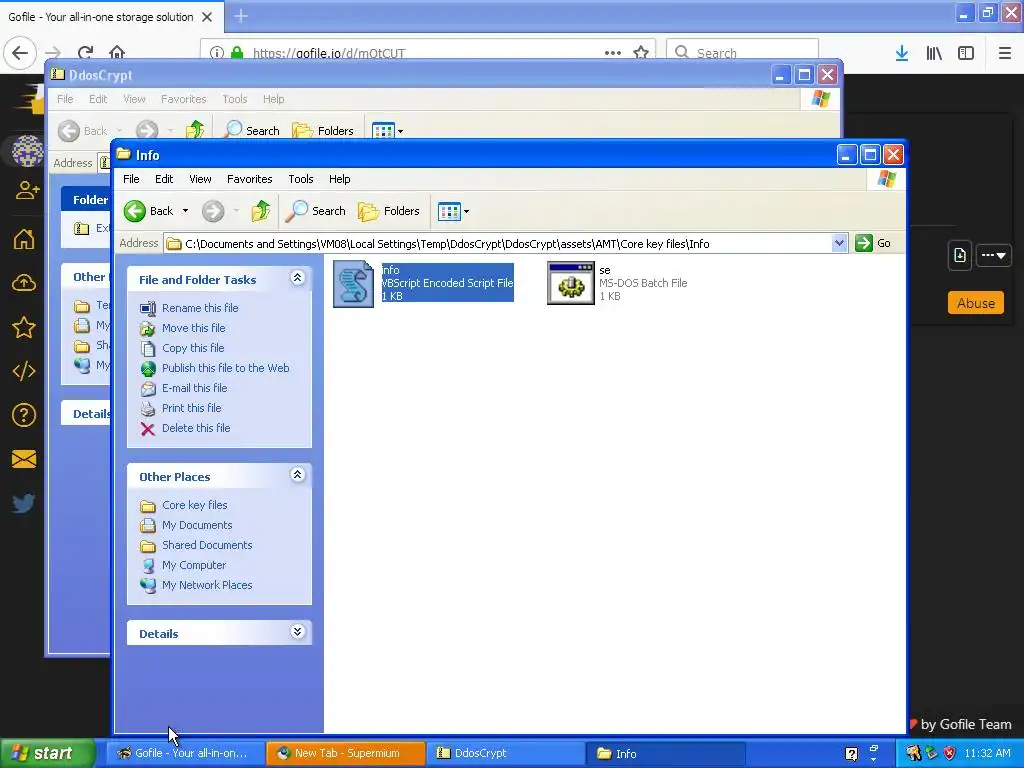Click Search in DdosCrypt window toolbar
Viewport: 1024px width, 768px height.
pos(252,131)
